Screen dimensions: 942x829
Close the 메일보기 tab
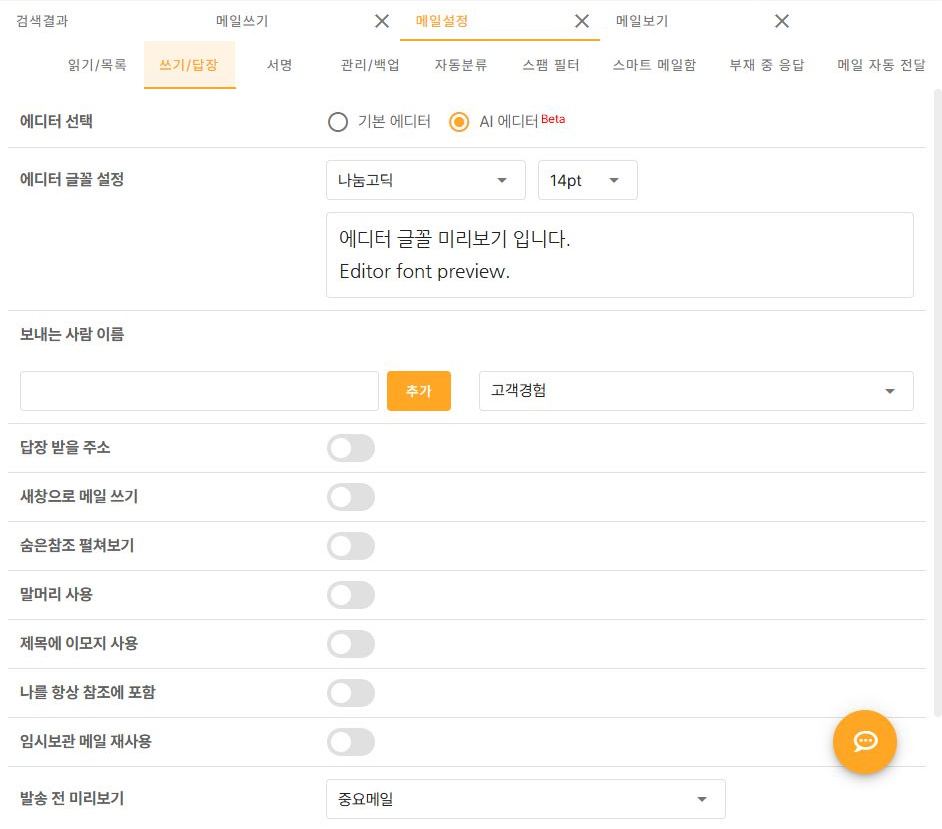[782, 22]
